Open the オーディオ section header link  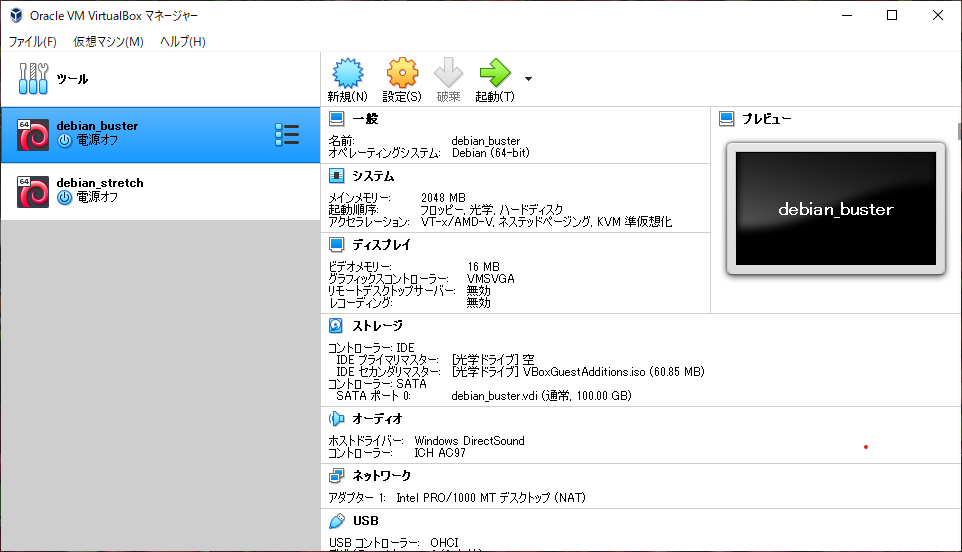tap(377, 418)
